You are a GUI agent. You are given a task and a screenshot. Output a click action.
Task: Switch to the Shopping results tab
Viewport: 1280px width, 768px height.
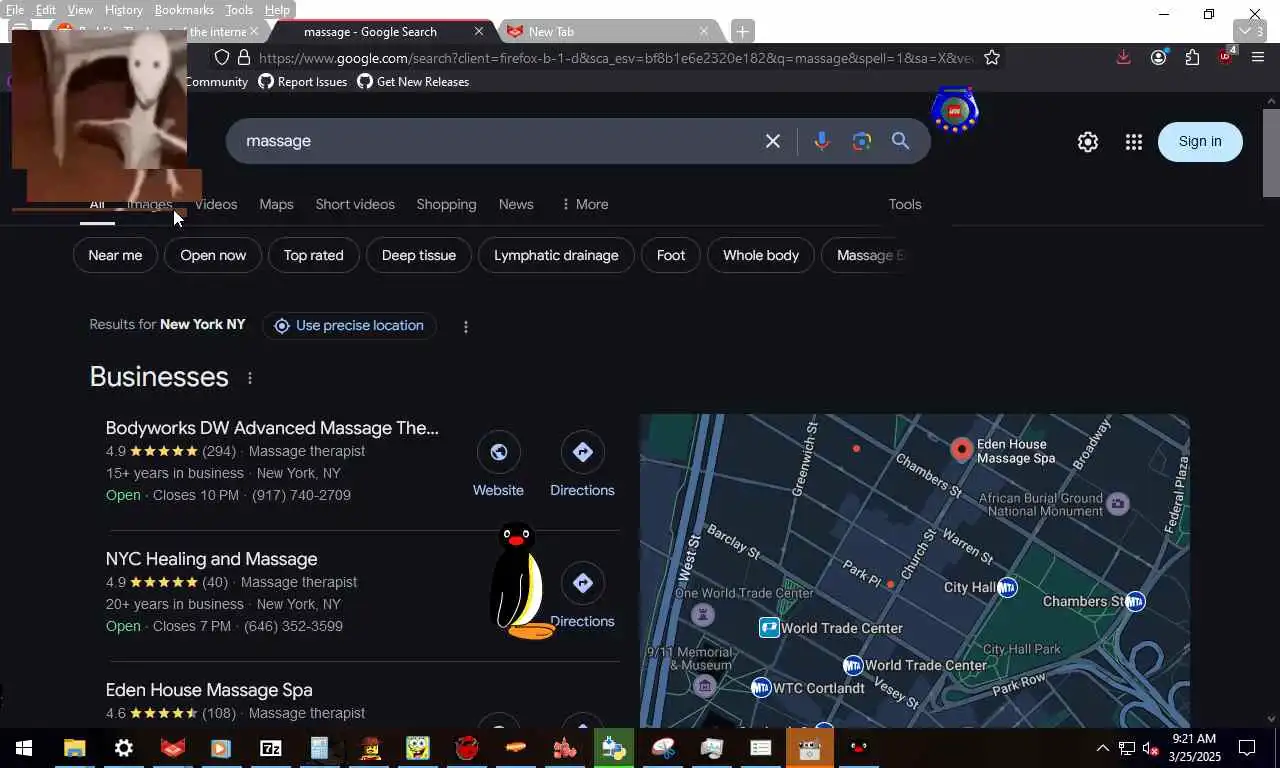(x=446, y=204)
